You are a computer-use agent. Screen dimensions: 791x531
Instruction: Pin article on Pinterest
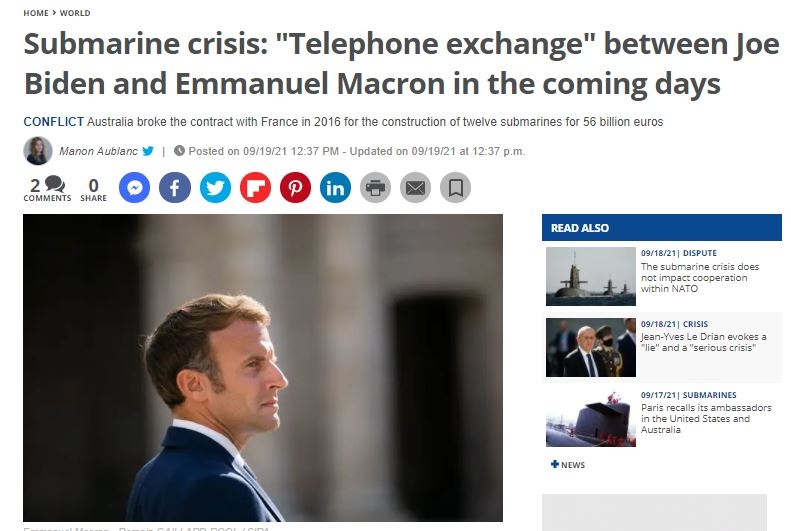click(295, 187)
